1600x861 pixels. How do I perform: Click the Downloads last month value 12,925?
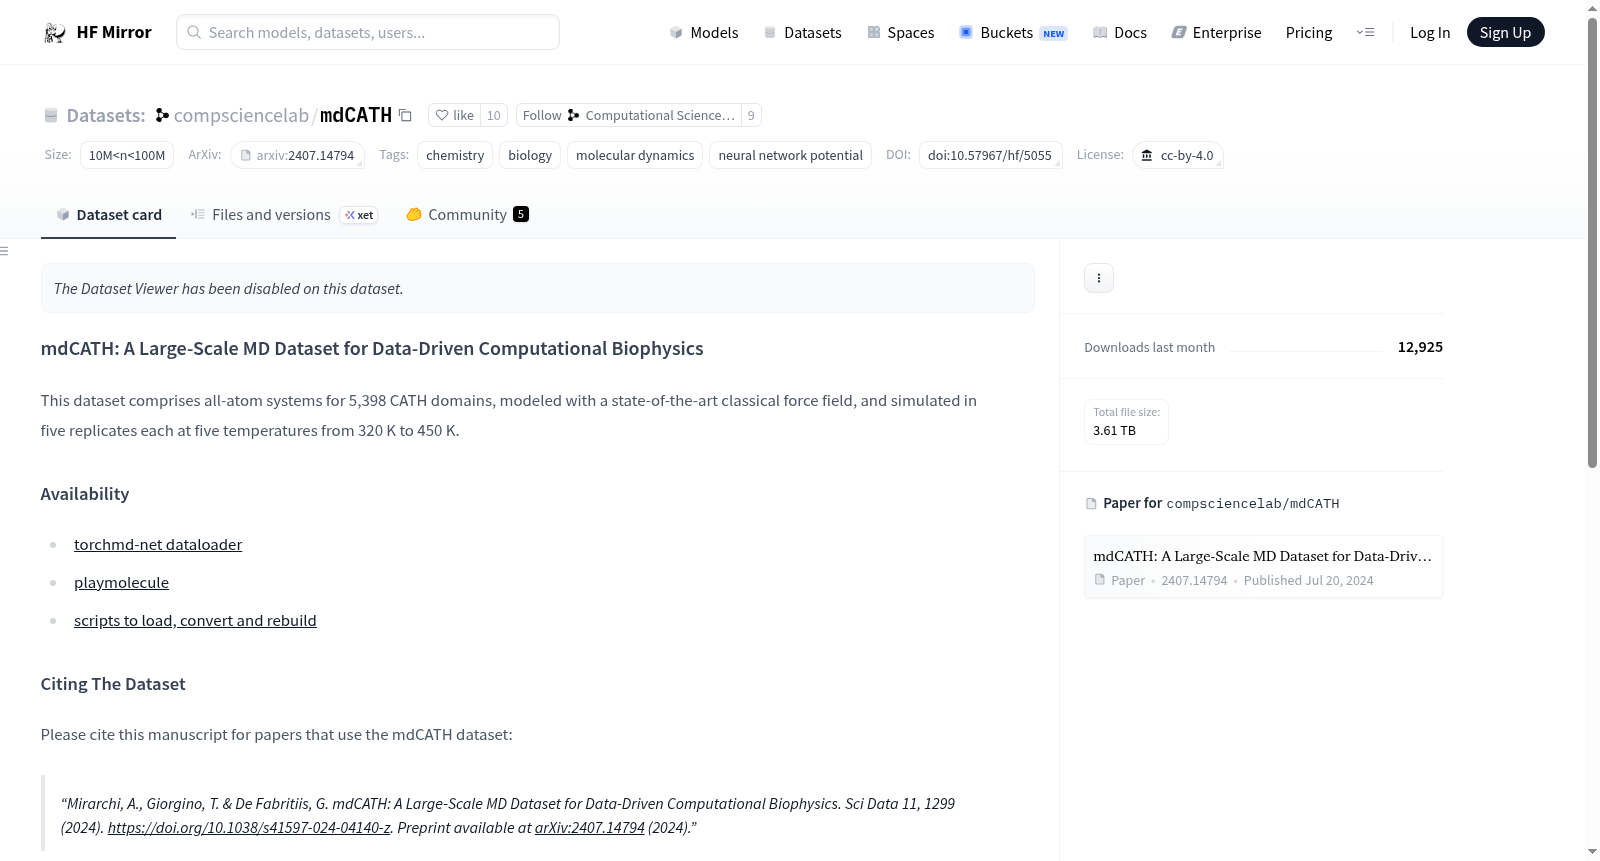click(1420, 347)
